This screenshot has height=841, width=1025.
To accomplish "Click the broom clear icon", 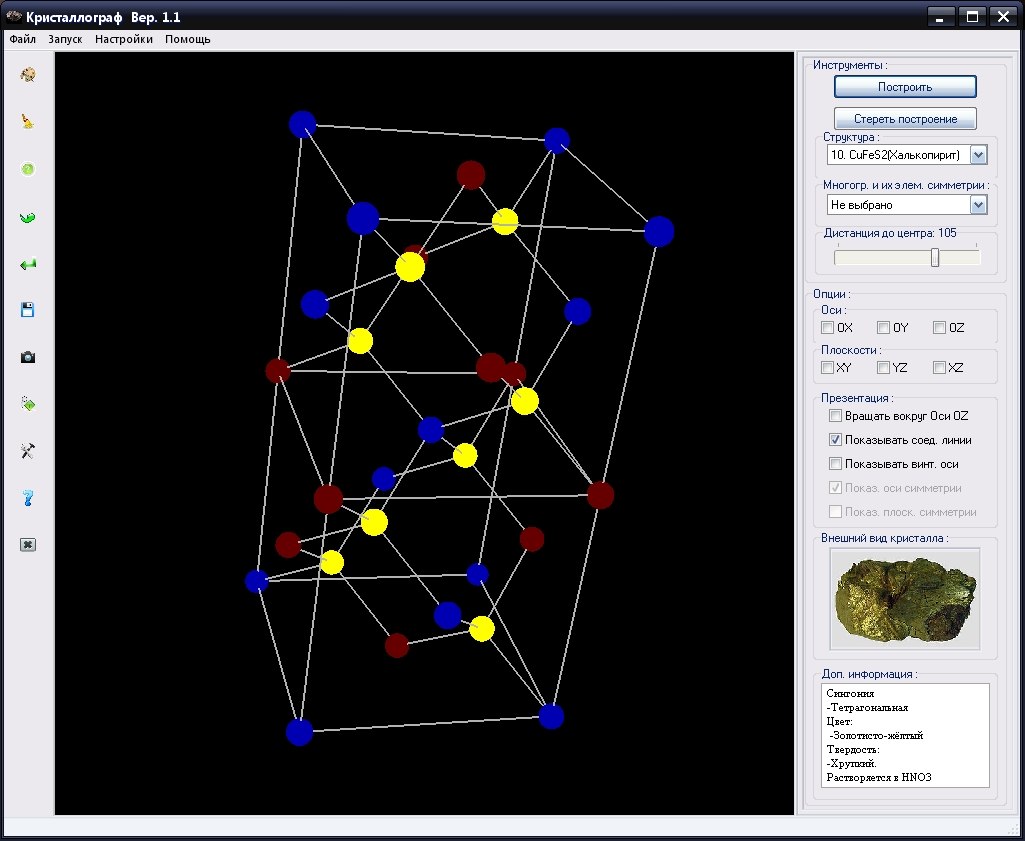I will click(27, 122).
